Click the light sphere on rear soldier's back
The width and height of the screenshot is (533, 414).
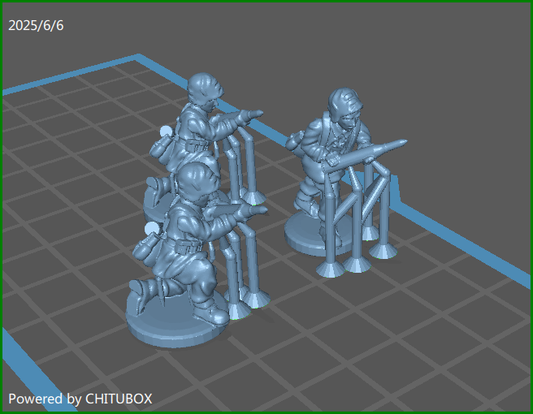[166, 132]
